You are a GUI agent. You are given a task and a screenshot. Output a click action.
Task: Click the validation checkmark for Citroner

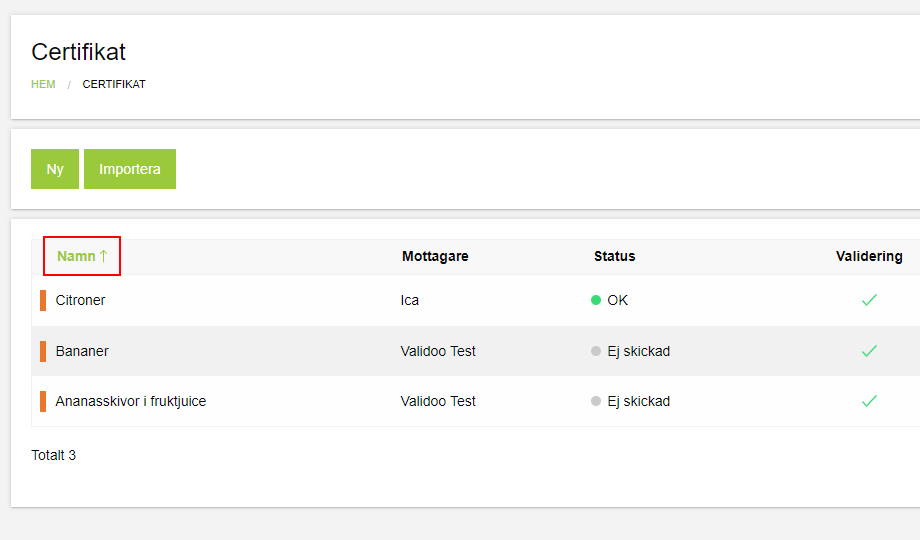869,300
